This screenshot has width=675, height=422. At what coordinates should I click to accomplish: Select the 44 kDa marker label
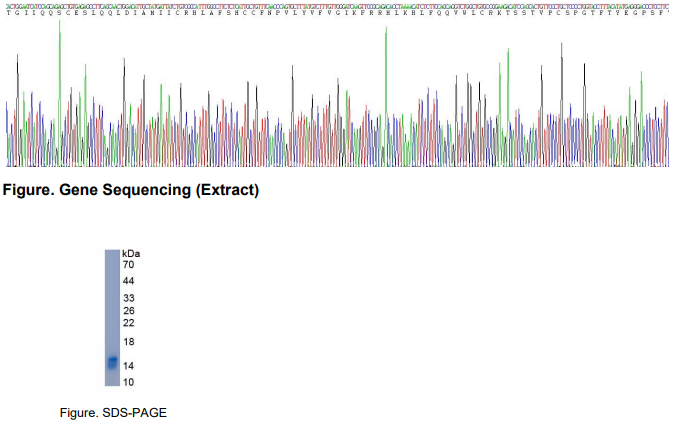pyautogui.click(x=128, y=281)
